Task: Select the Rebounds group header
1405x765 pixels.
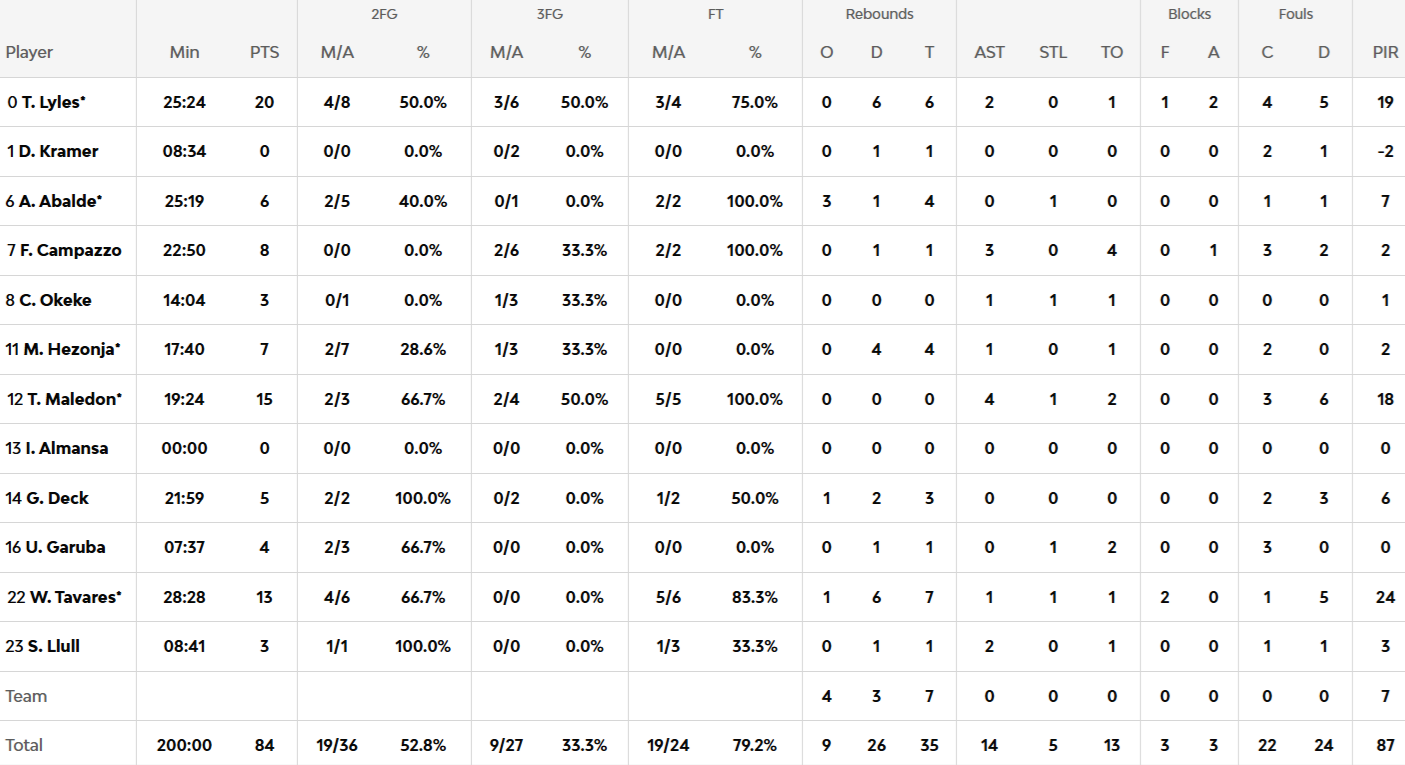Action: [879, 14]
